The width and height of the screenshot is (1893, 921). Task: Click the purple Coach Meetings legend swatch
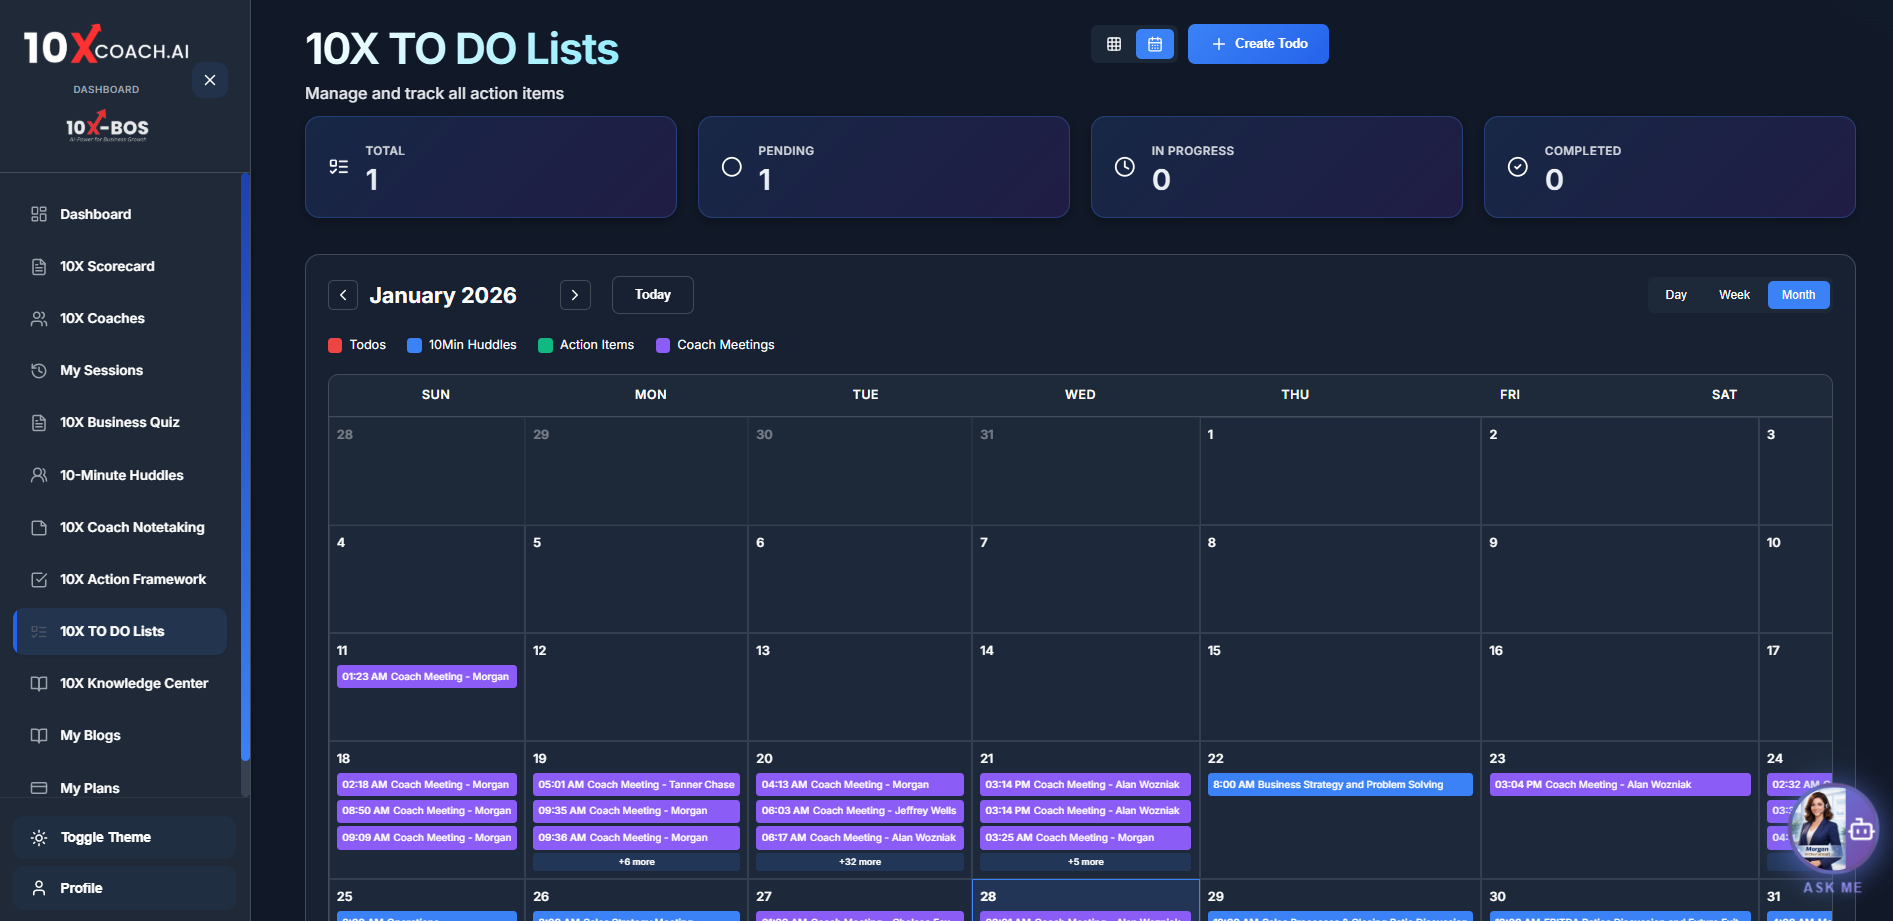[662, 346]
